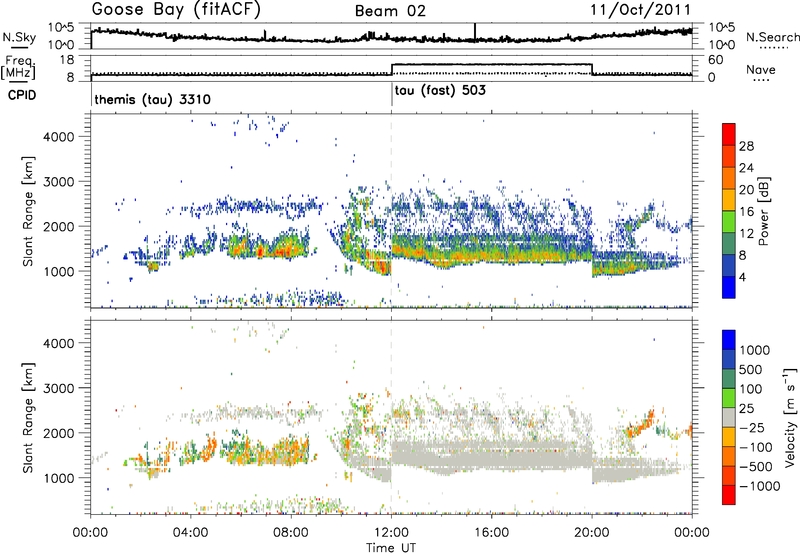Viewport: 800px width, 554px height.
Task: Click the '-25' label on Velocity colorbar
Action: click(x=752, y=428)
